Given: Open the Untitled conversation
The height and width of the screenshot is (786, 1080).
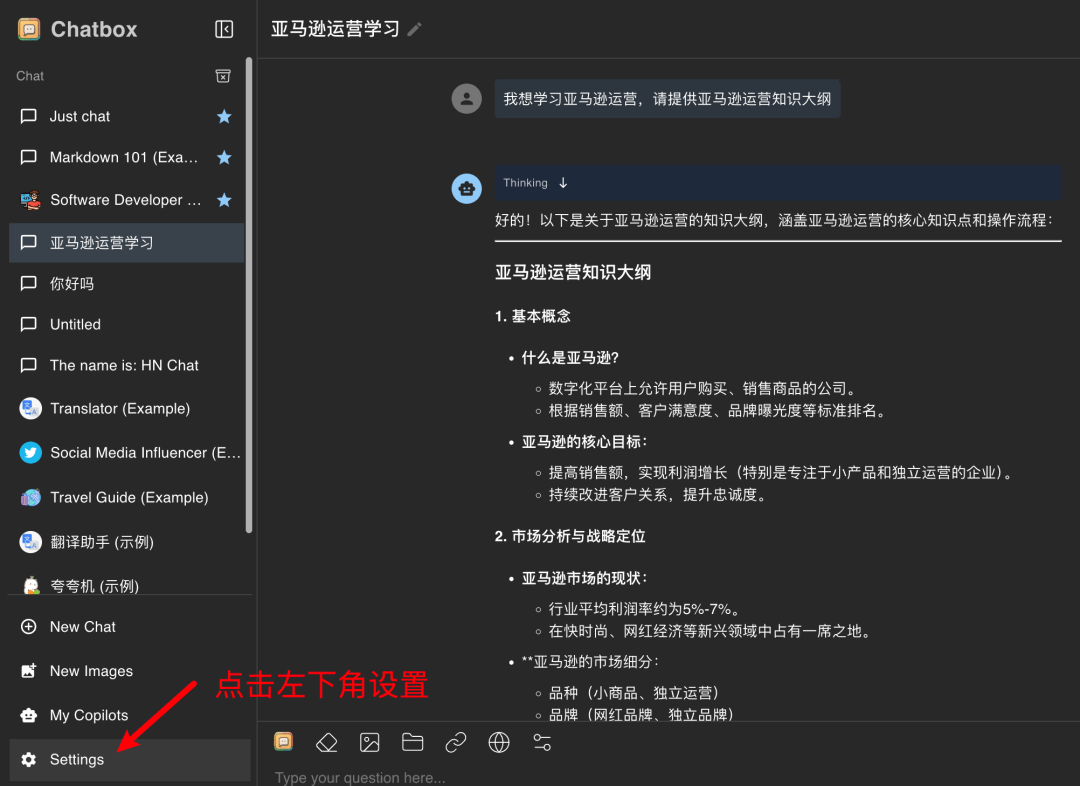Looking at the screenshot, I should [x=127, y=324].
